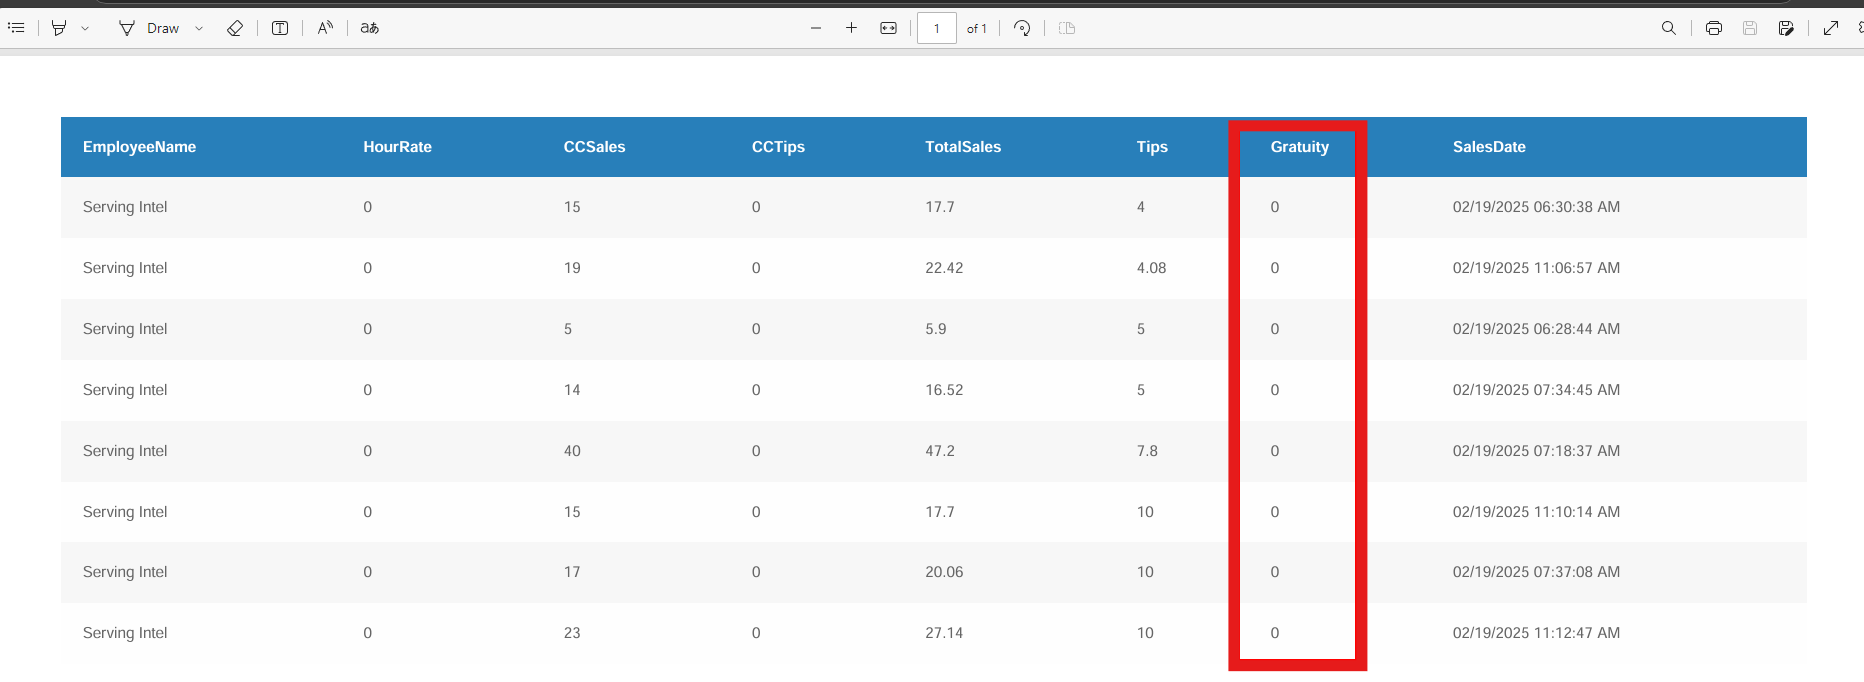Open the Draw options dropdown arrow

tap(199, 28)
